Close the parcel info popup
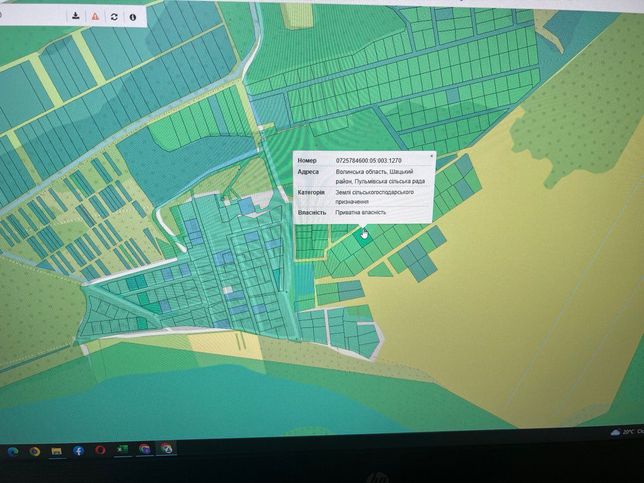This screenshot has height=483, width=644. tap(431, 156)
